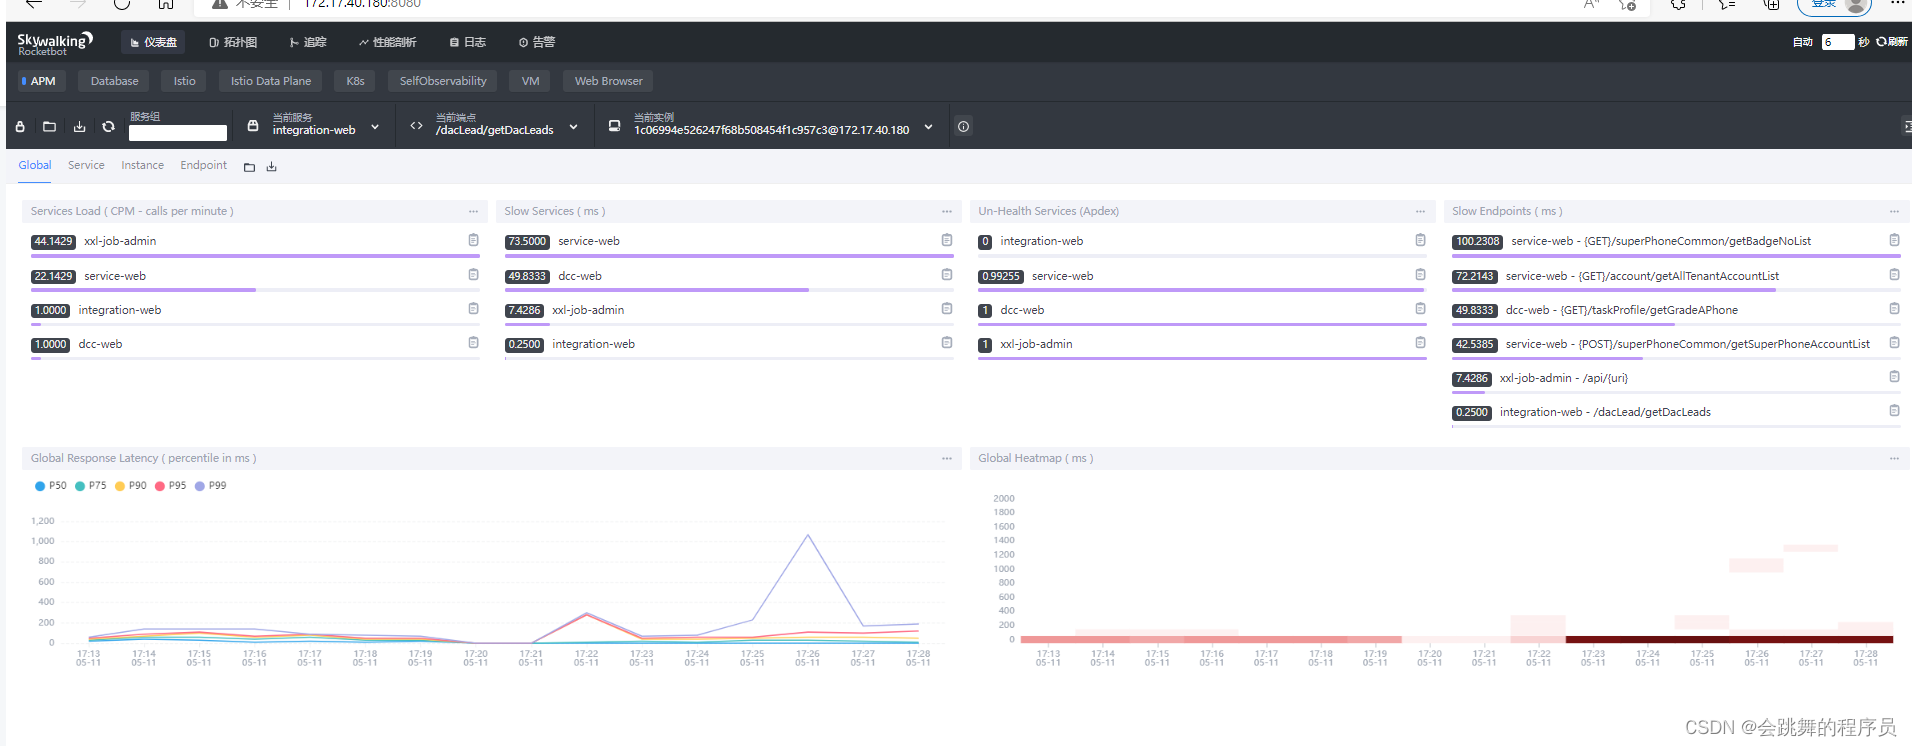The image size is (1912, 746).
Task: Copy dcc-web name in Slow Services
Action: (947, 274)
